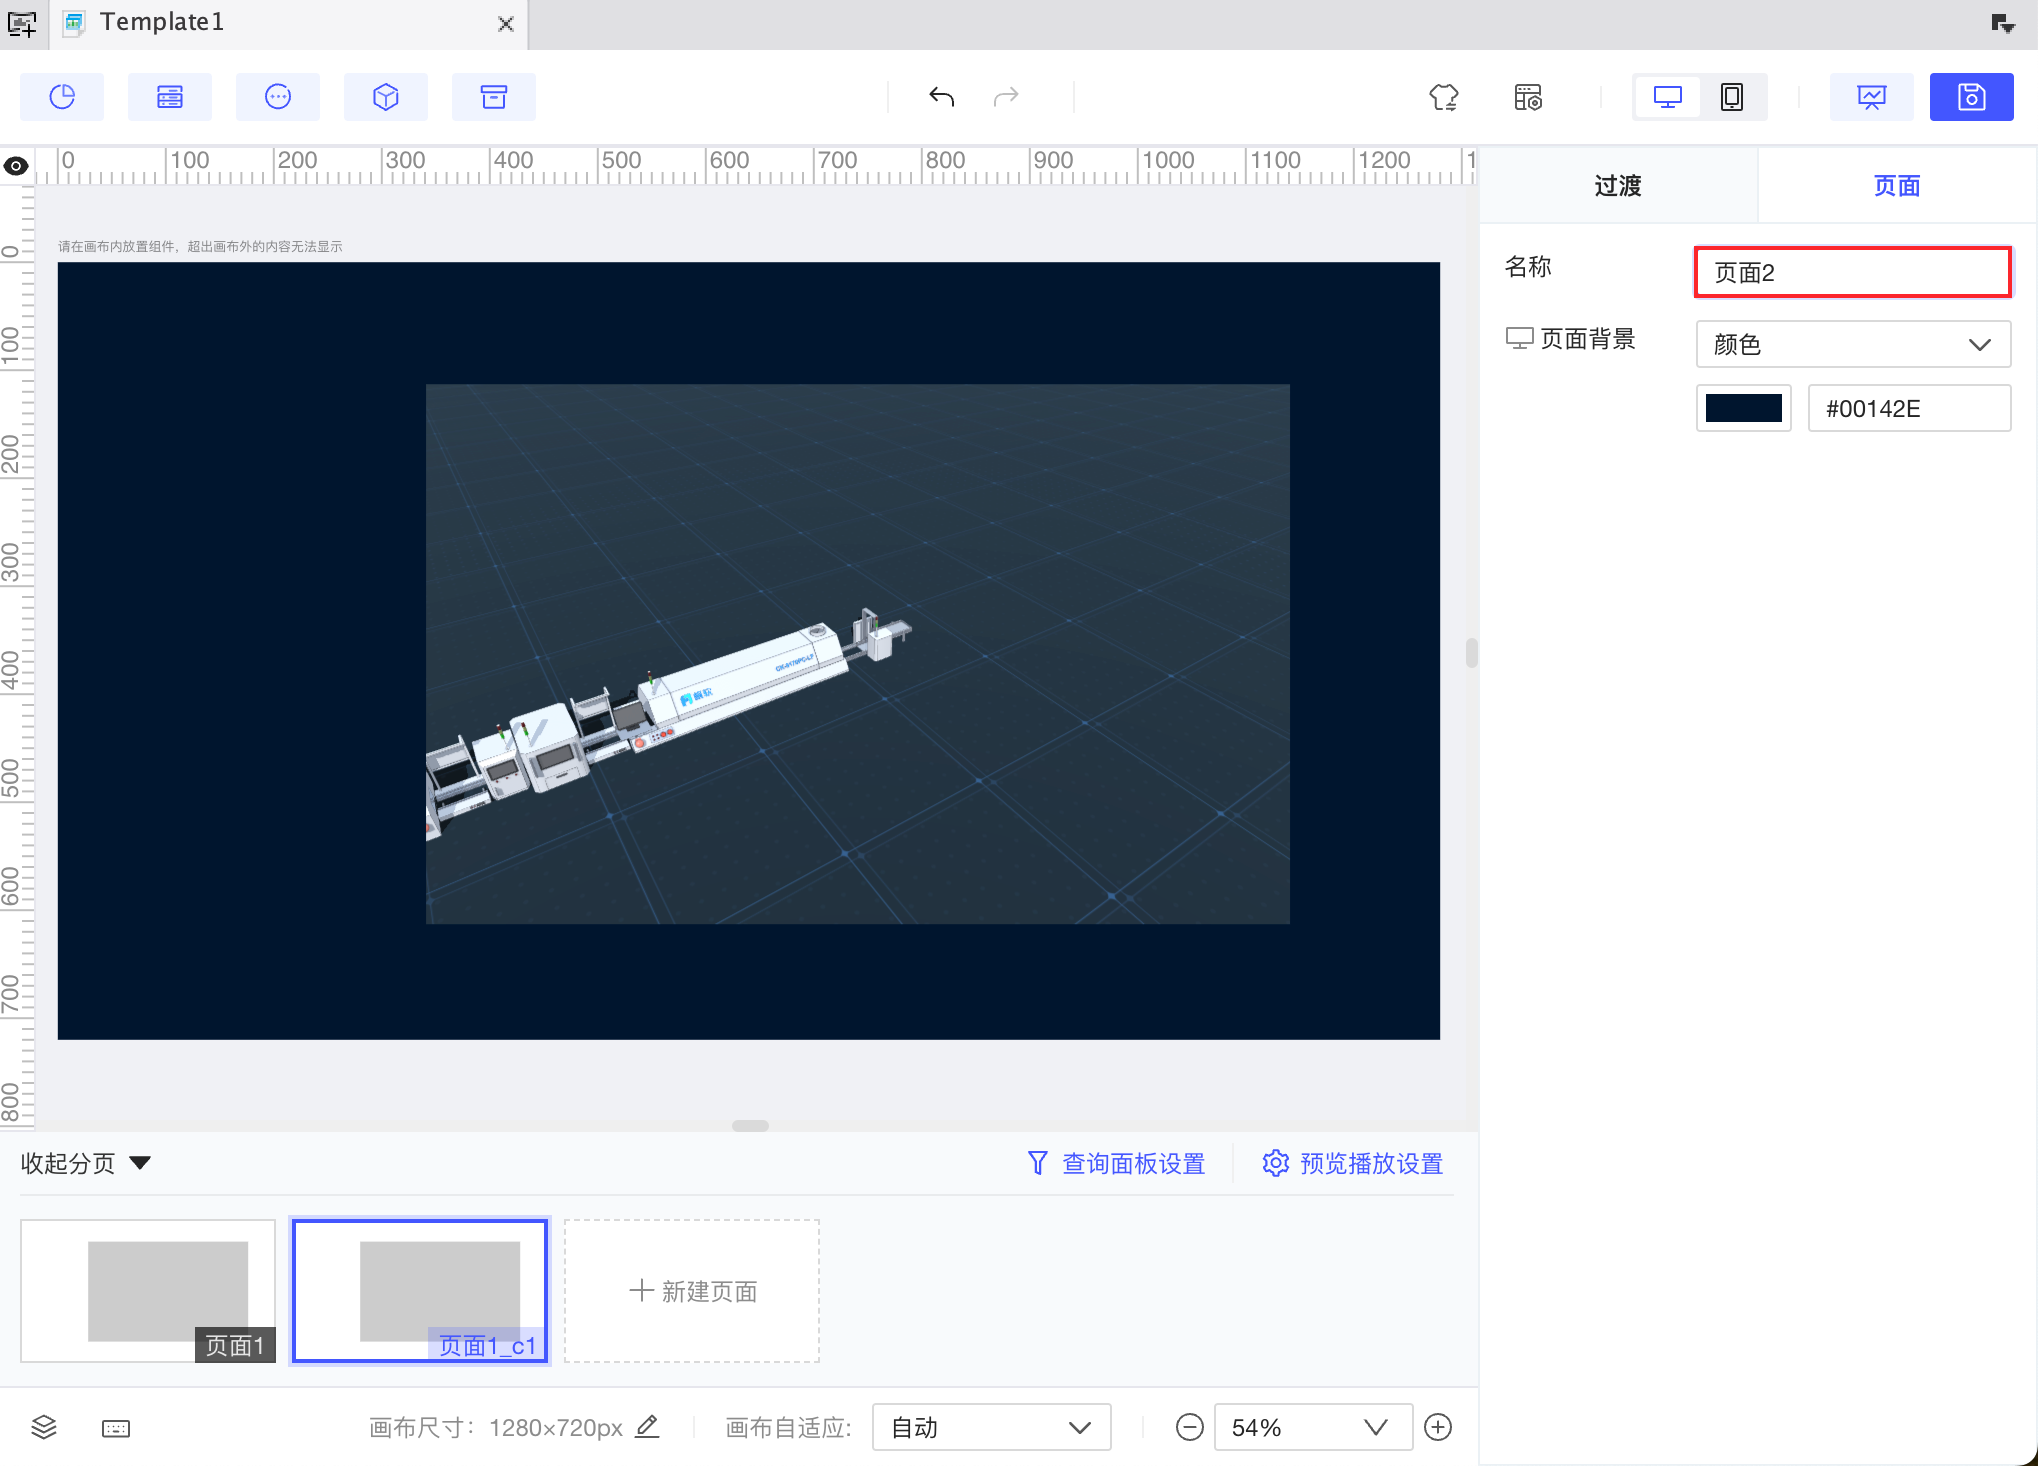
Task: Click 新建页面 to add page
Action: pyautogui.click(x=692, y=1291)
